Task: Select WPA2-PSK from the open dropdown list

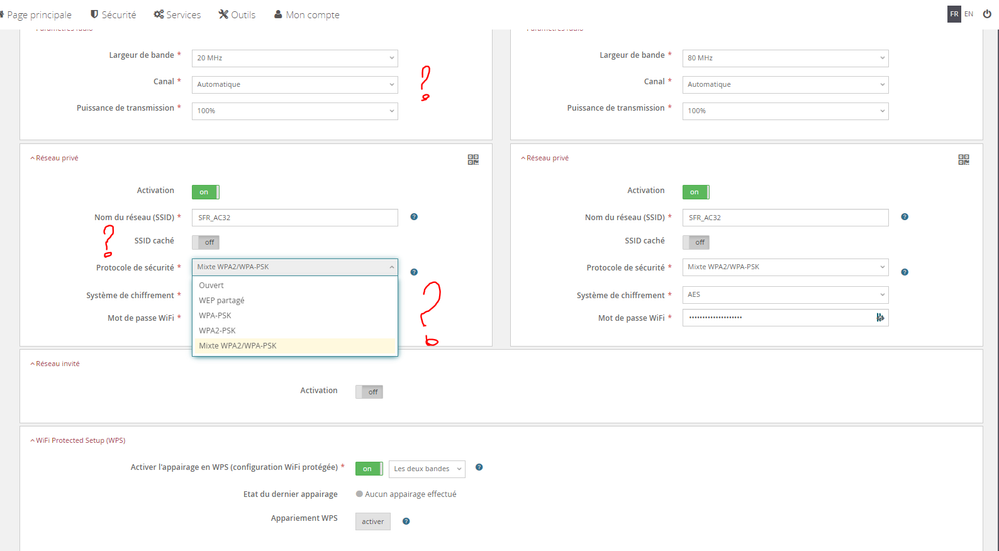Action: pyautogui.click(x=218, y=330)
